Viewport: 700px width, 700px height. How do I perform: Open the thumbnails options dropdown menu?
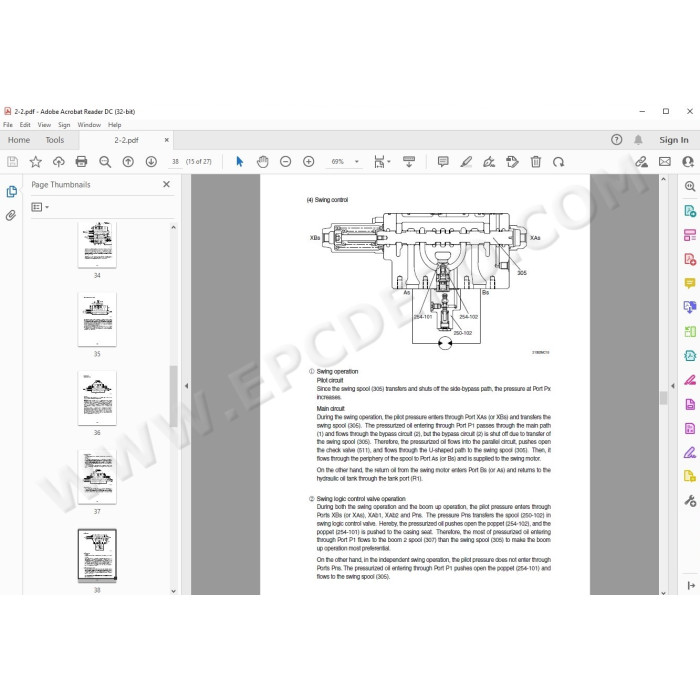point(40,207)
